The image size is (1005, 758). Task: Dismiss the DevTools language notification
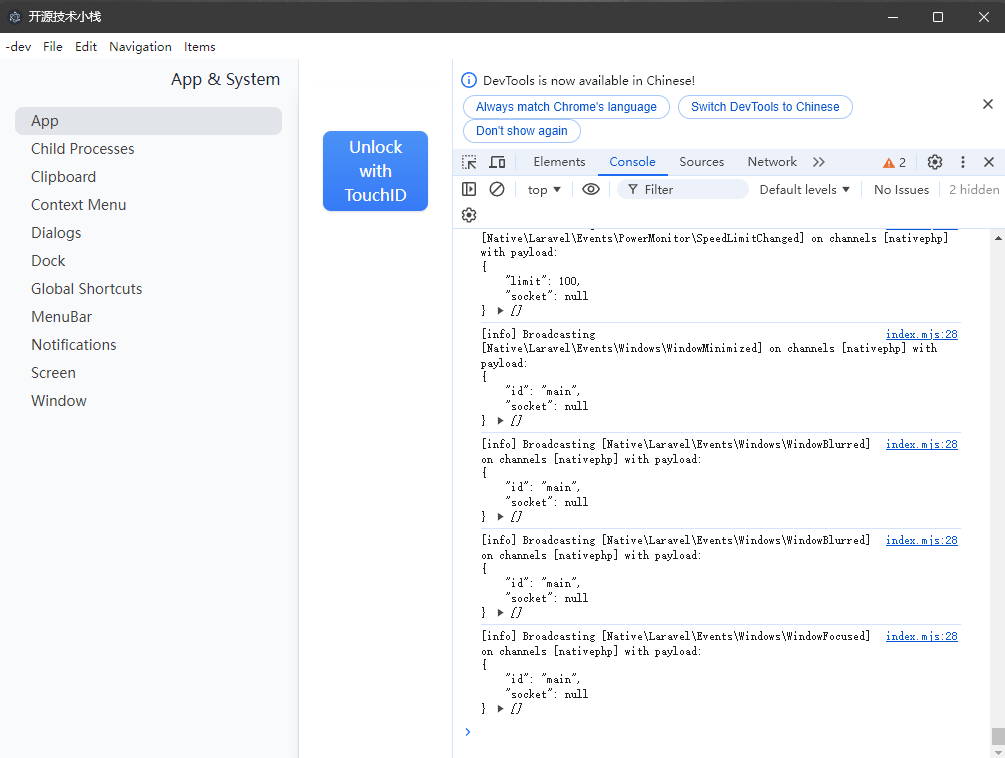point(988,104)
